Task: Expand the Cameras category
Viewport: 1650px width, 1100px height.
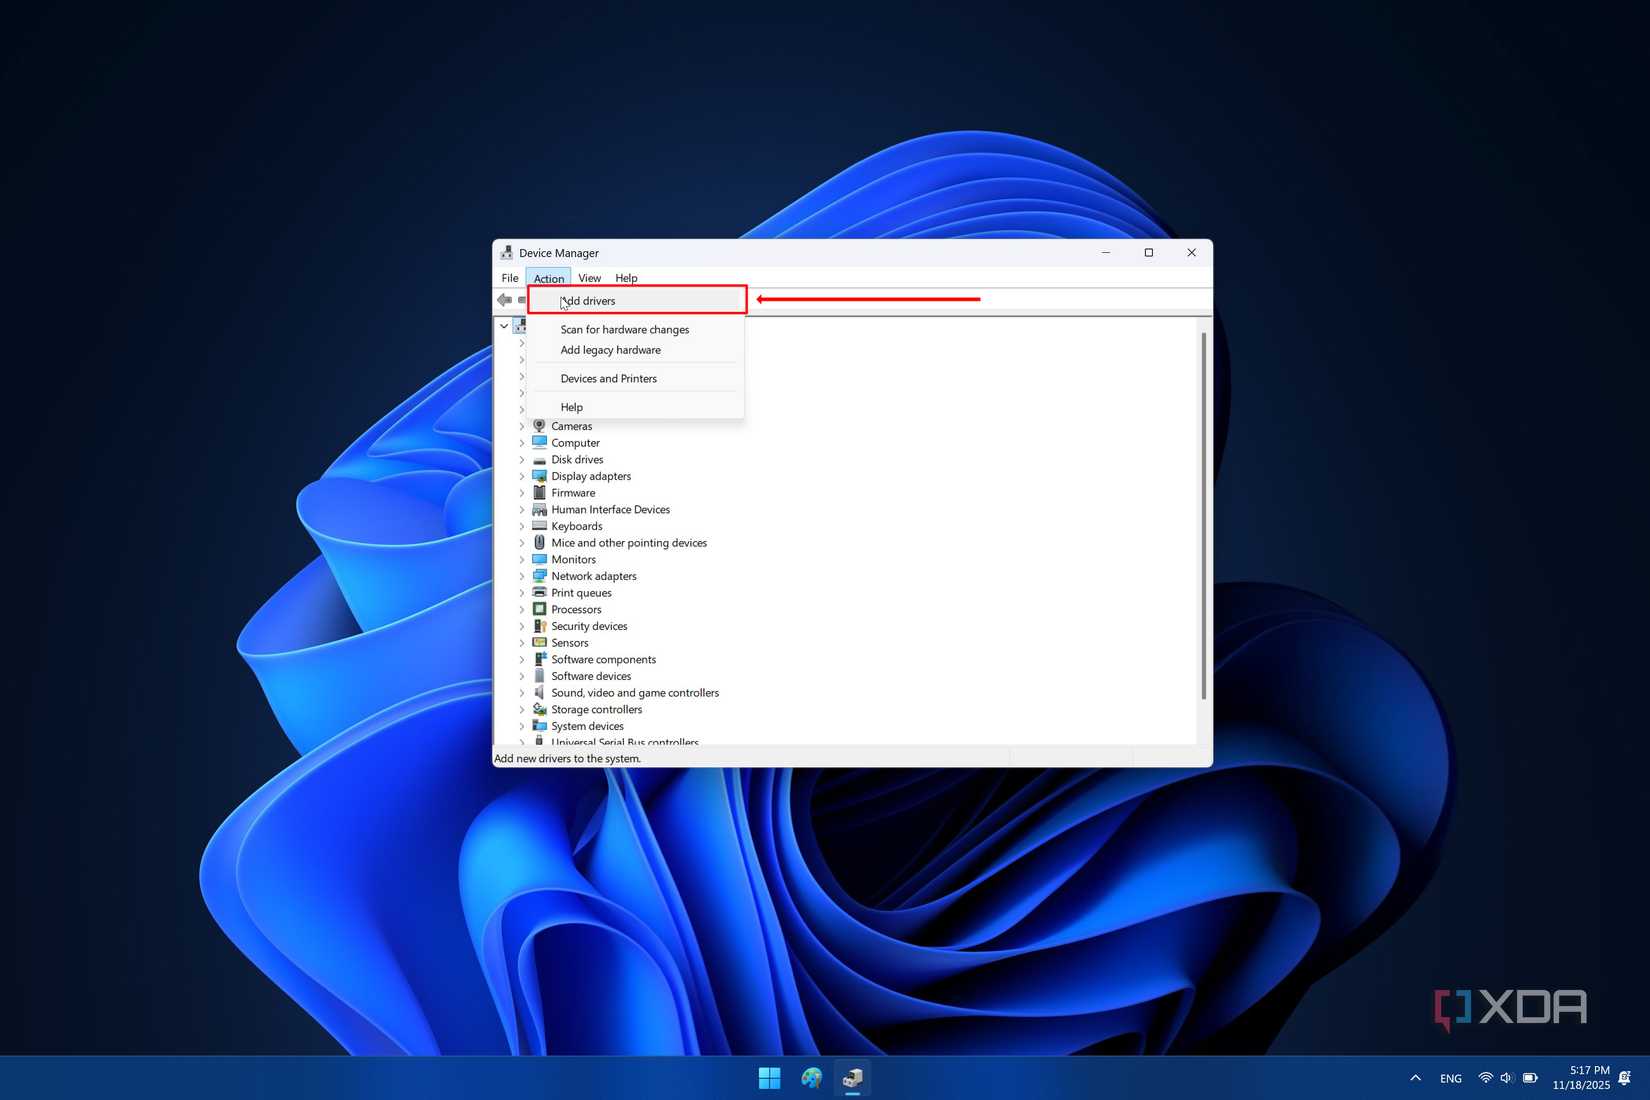Action: tap(521, 426)
